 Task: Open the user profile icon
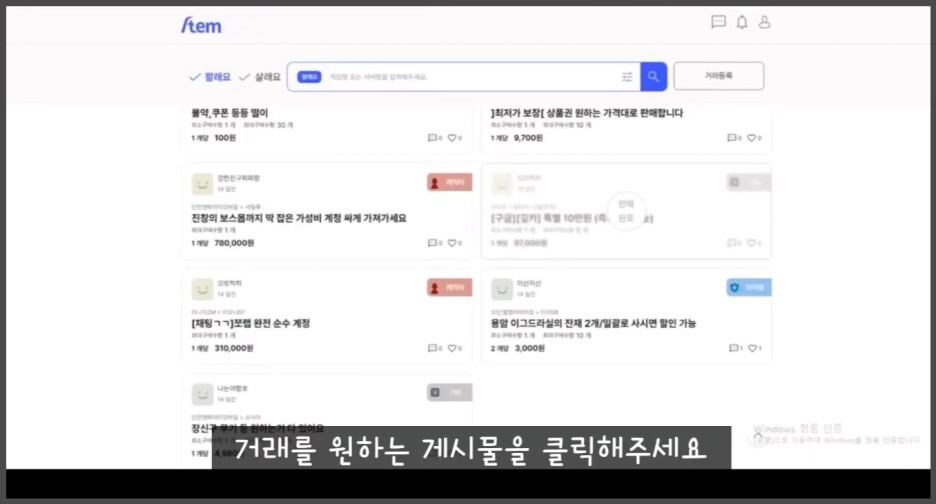click(x=764, y=22)
